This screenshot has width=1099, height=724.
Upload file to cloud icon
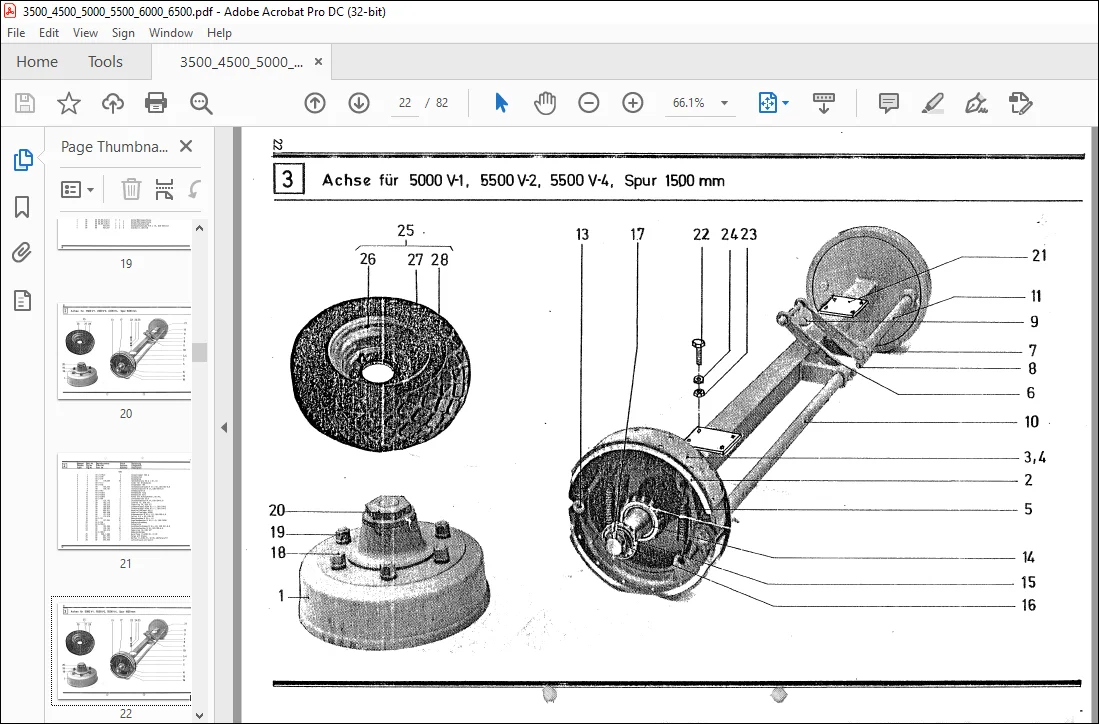112,103
